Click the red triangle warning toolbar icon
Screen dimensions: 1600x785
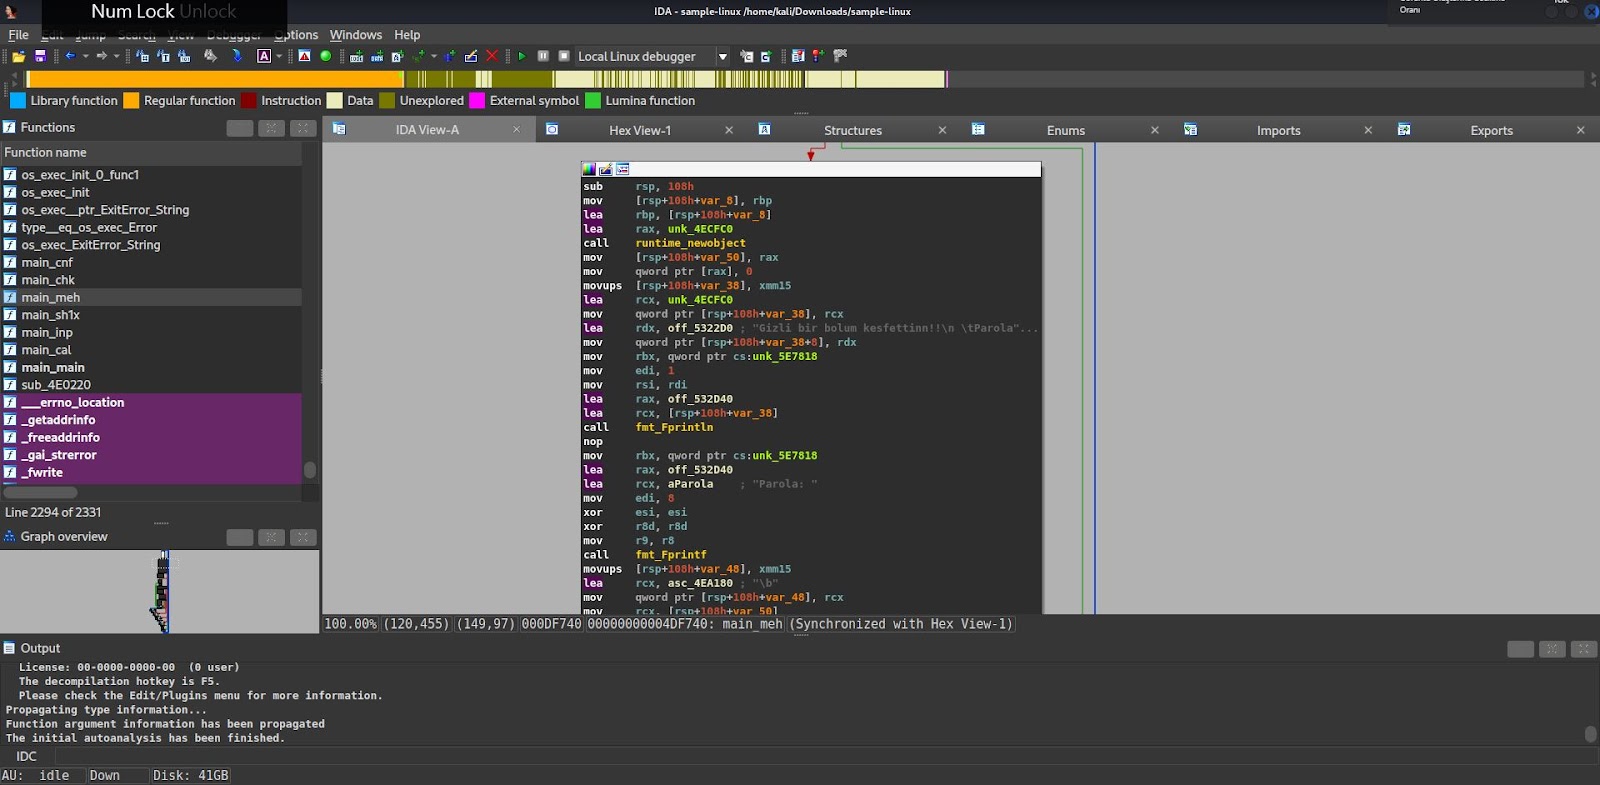[304, 56]
